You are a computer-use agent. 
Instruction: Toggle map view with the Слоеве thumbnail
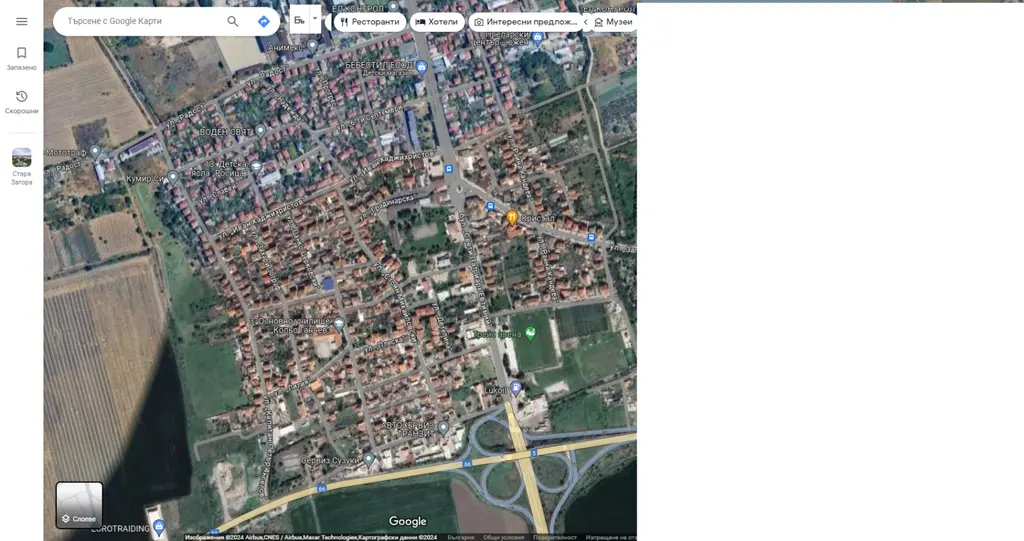[x=79, y=505]
